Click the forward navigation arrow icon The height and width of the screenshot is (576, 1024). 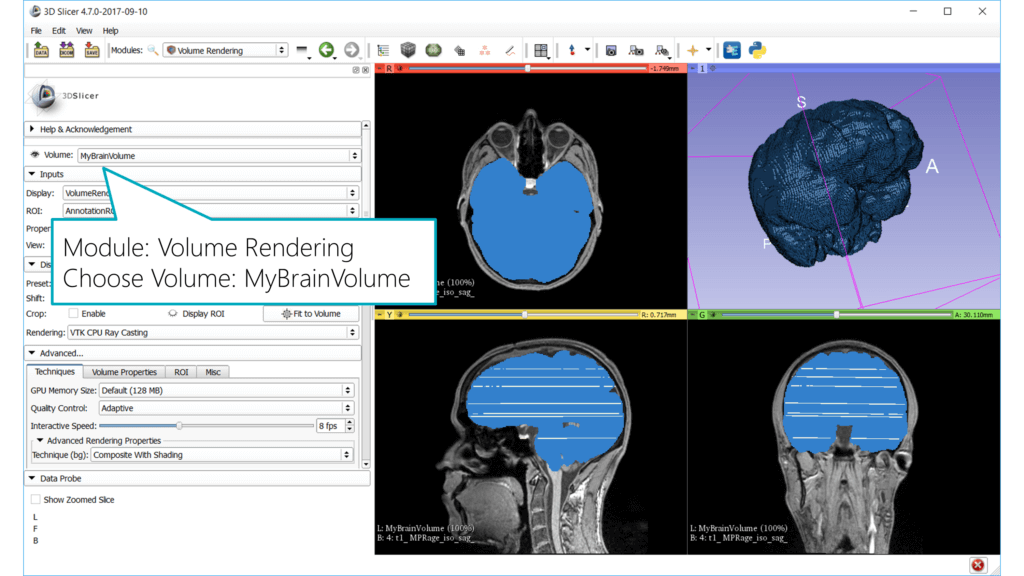[x=352, y=49]
